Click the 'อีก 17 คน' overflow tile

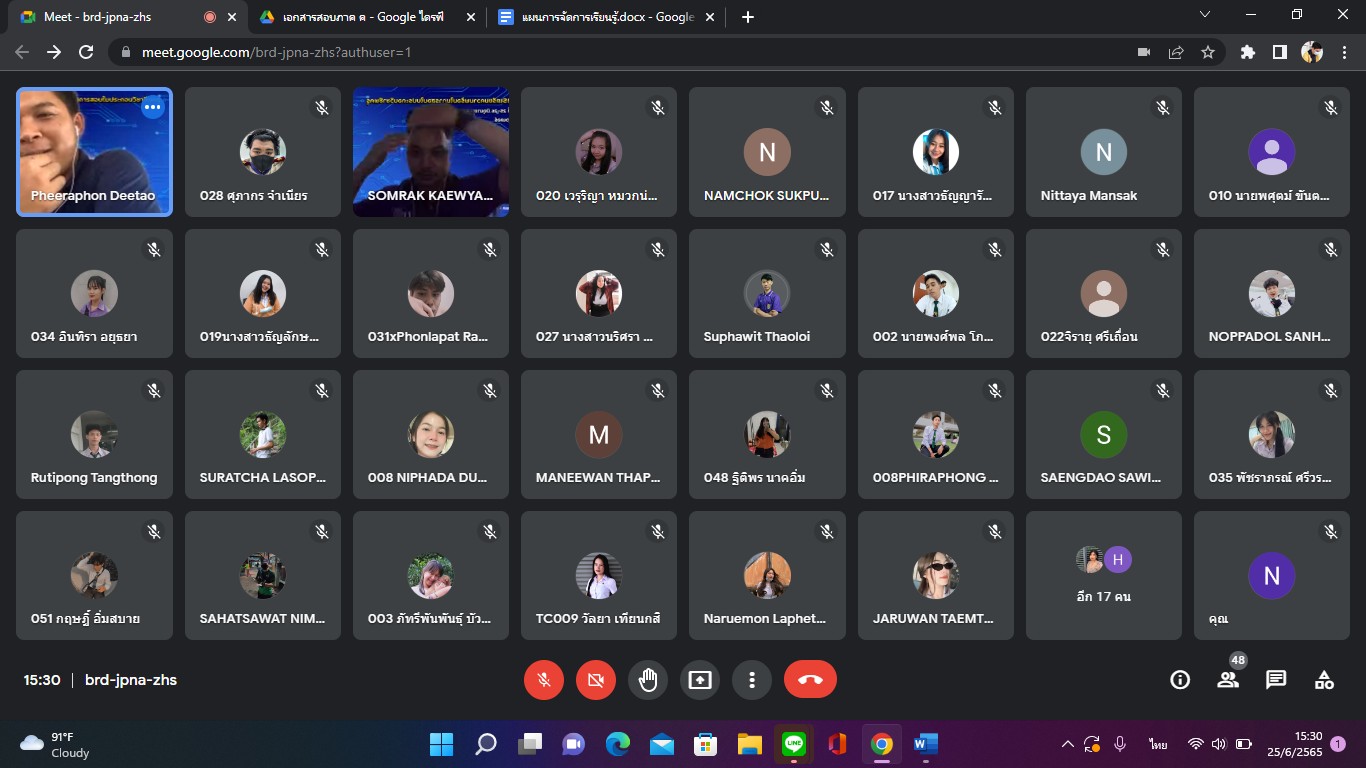[1104, 575]
